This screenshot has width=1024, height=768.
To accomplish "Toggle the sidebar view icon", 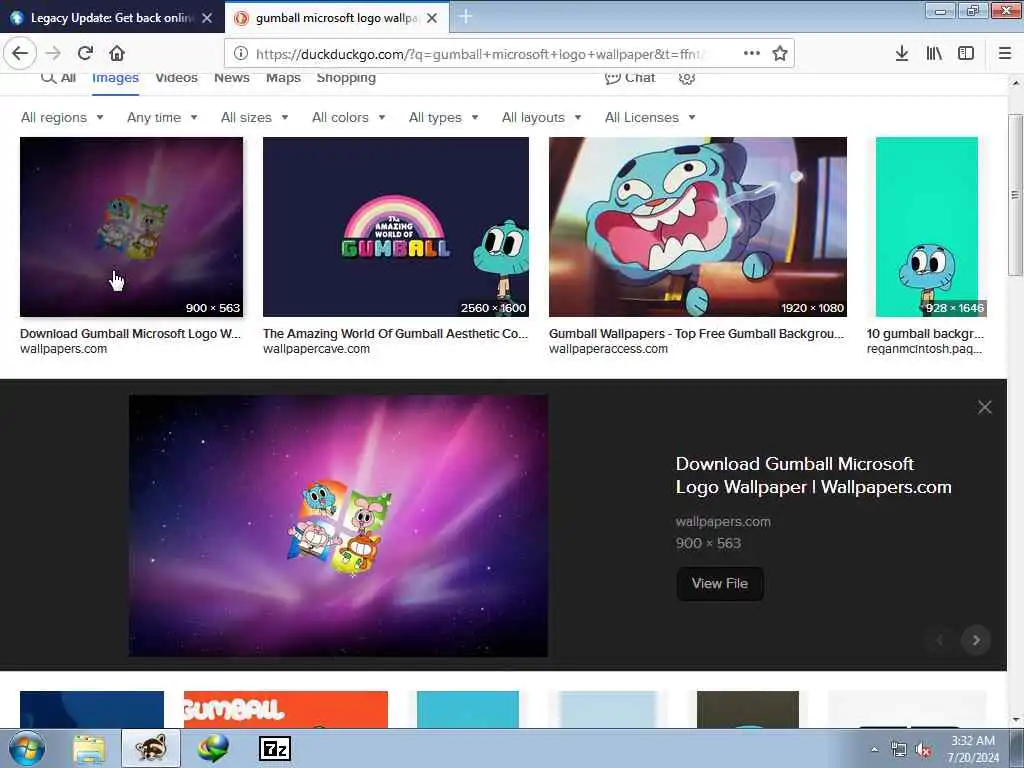I will tap(966, 54).
